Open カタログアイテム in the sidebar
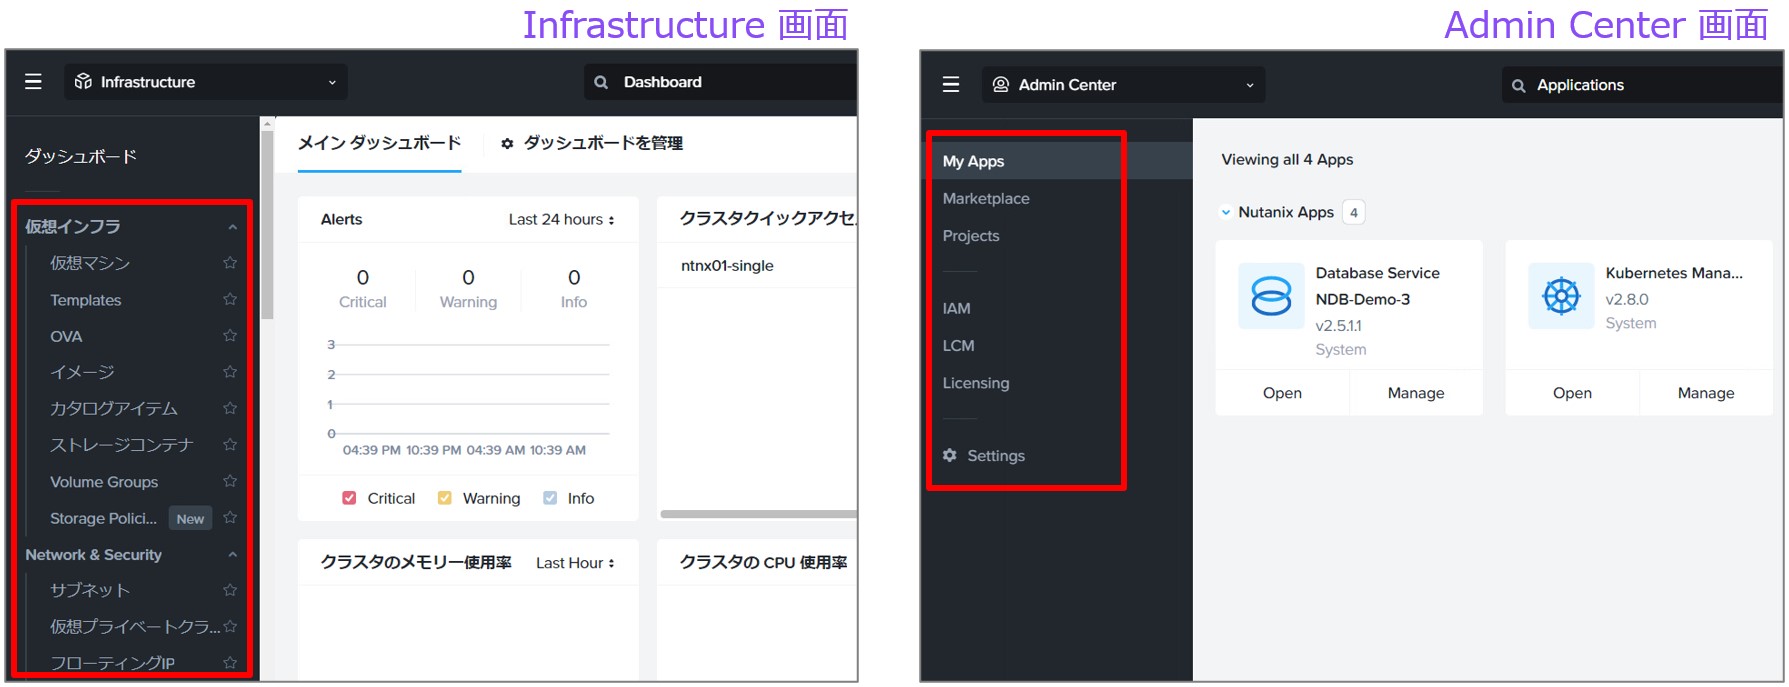 (x=114, y=408)
